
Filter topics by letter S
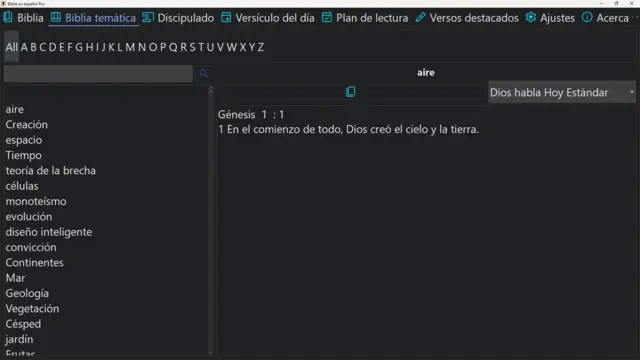[x=193, y=47]
